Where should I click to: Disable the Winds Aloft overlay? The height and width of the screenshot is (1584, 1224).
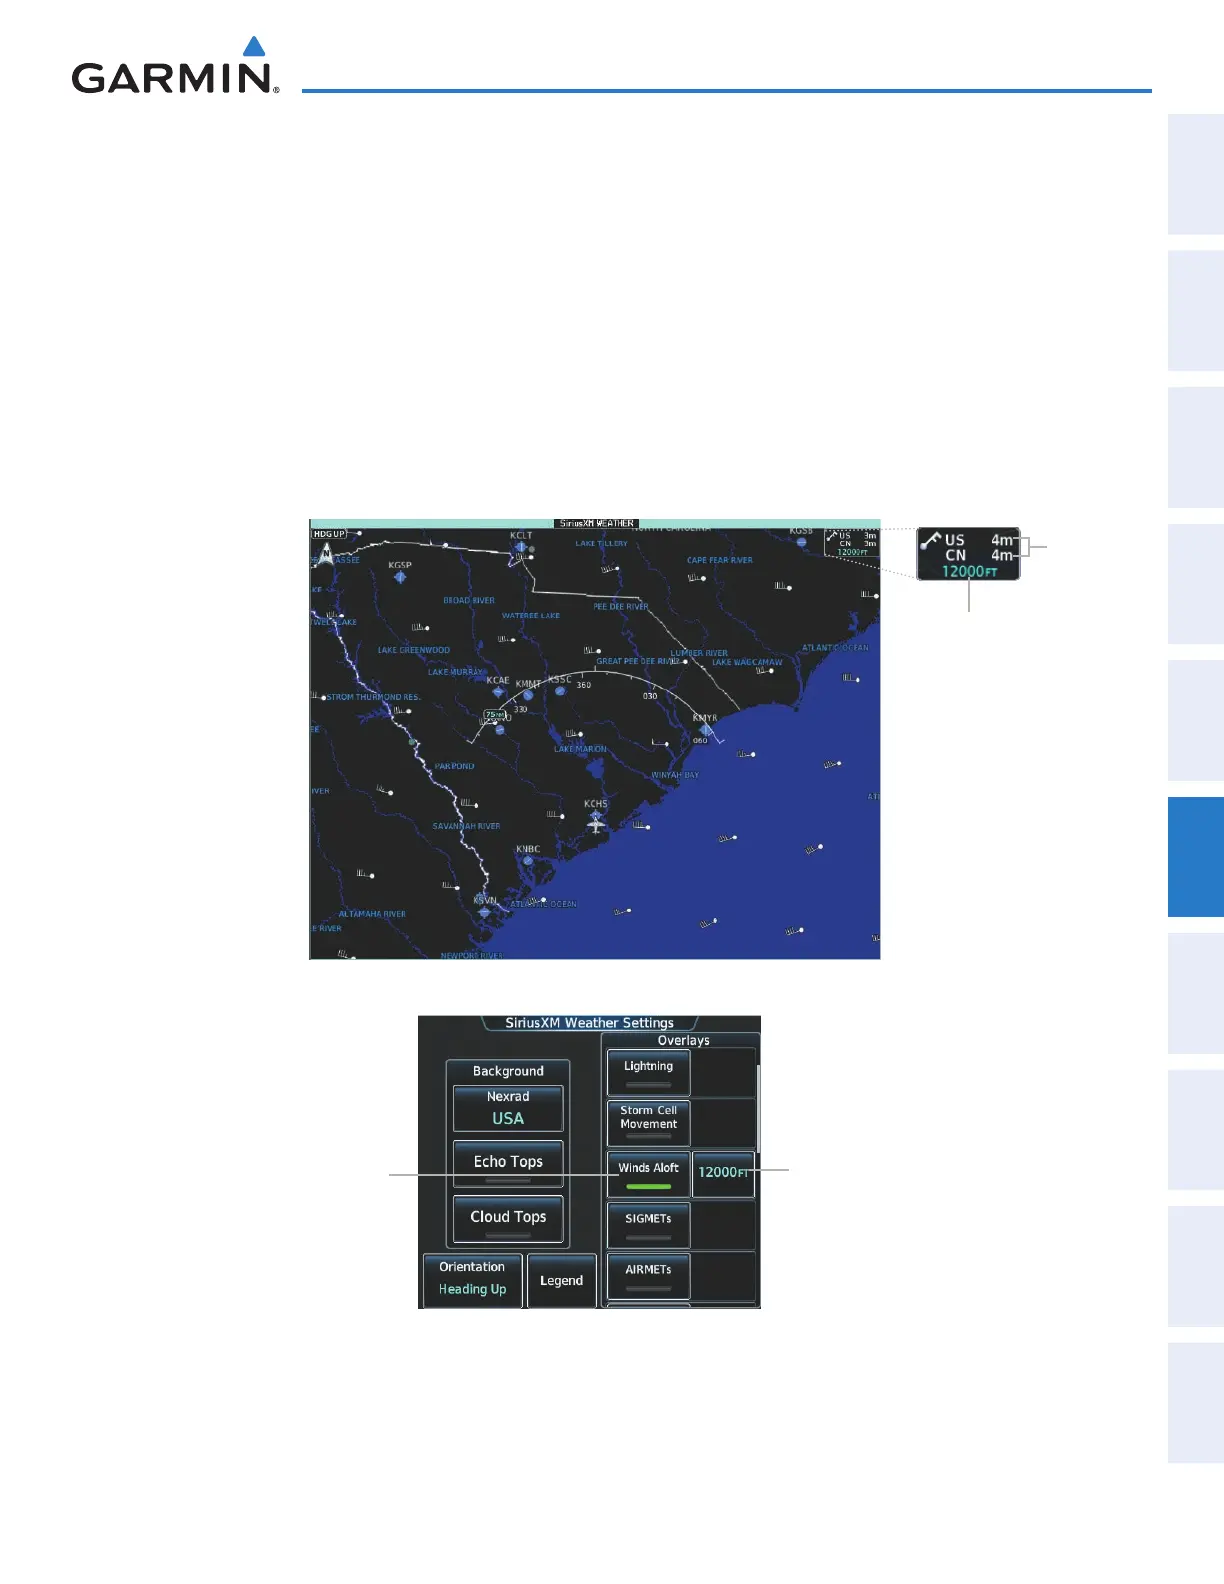(648, 1174)
